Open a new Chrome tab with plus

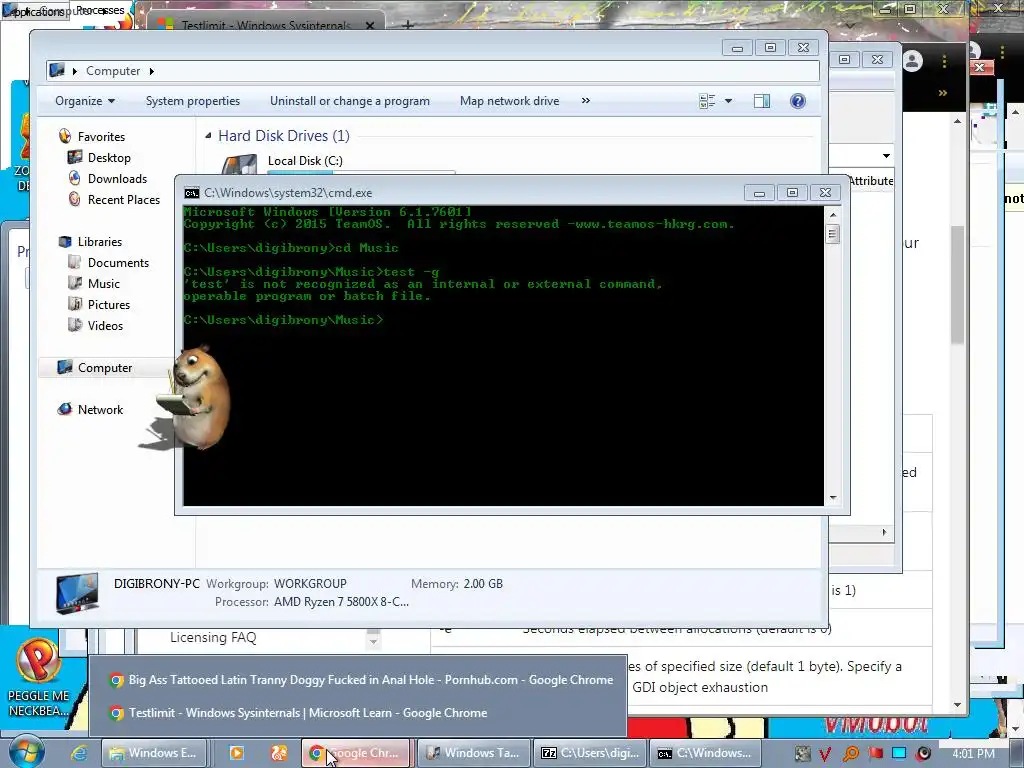408,25
